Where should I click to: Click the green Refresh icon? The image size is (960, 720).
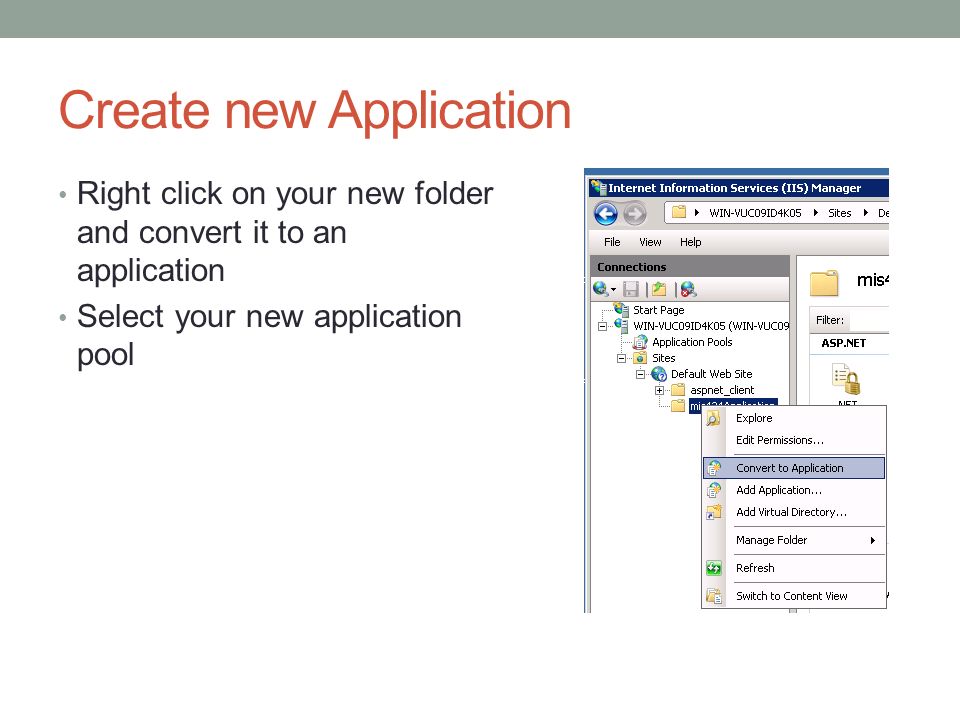[714, 568]
